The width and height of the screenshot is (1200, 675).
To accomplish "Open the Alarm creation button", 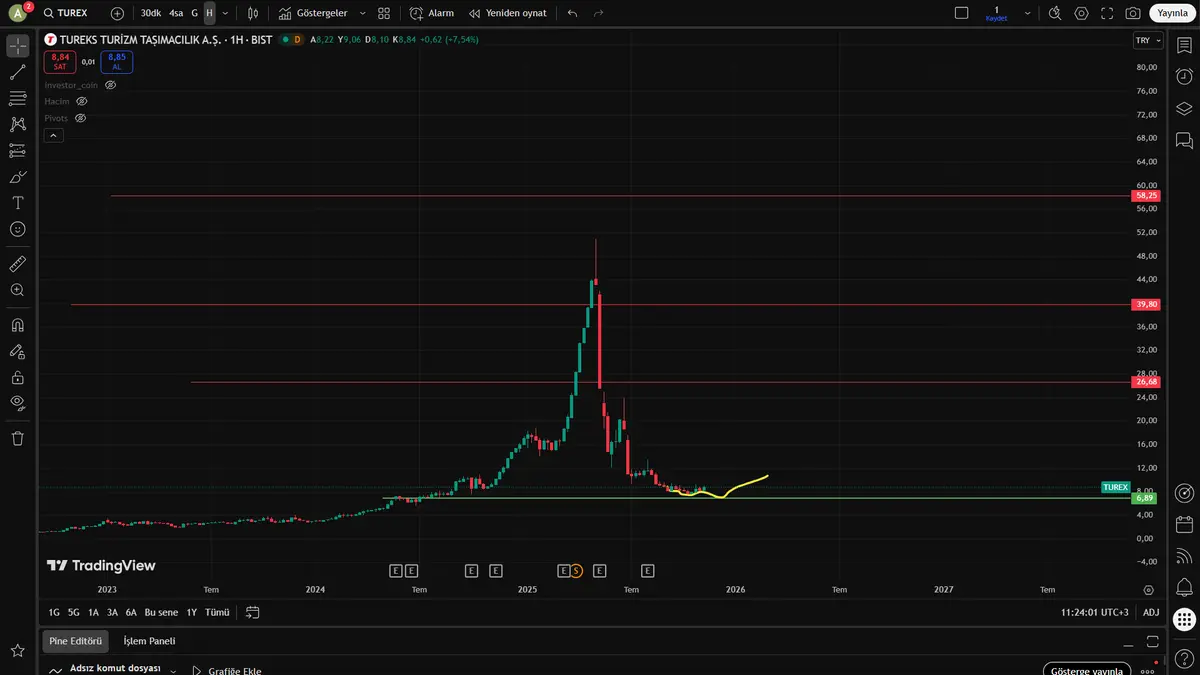I will pos(432,13).
